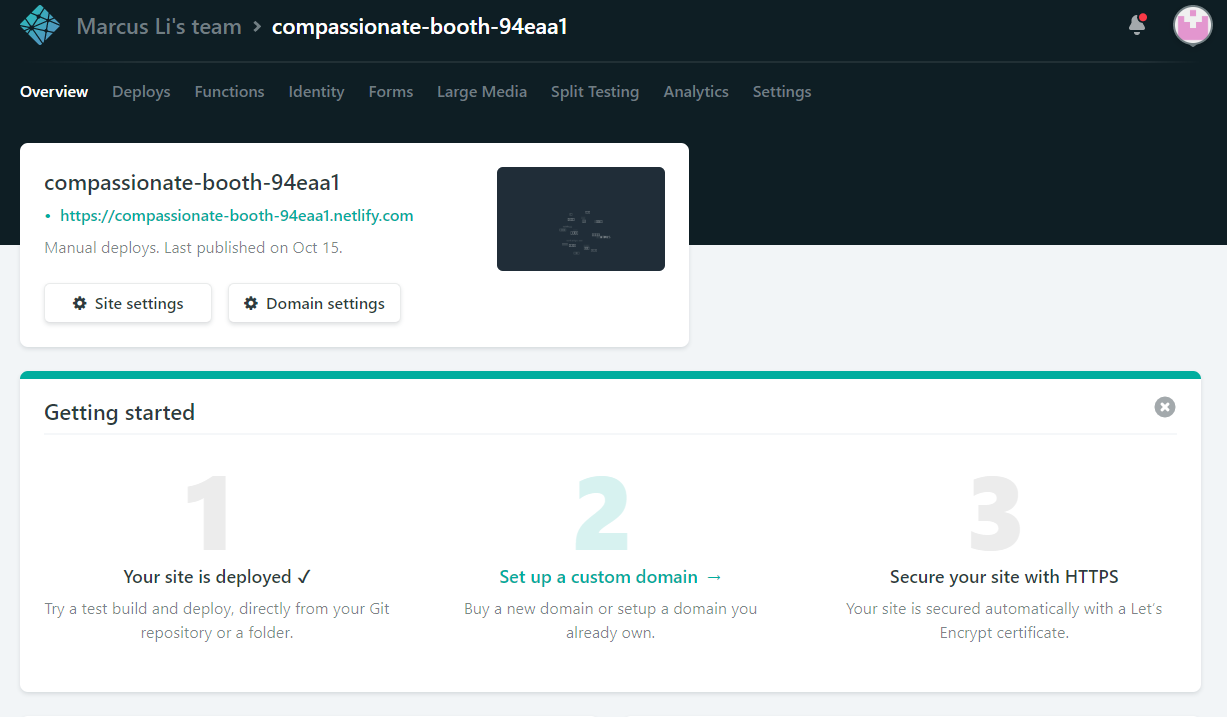The width and height of the screenshot is (1227, 717).
Task: Click the Netlify logo icon
Action: coord(40,26)
